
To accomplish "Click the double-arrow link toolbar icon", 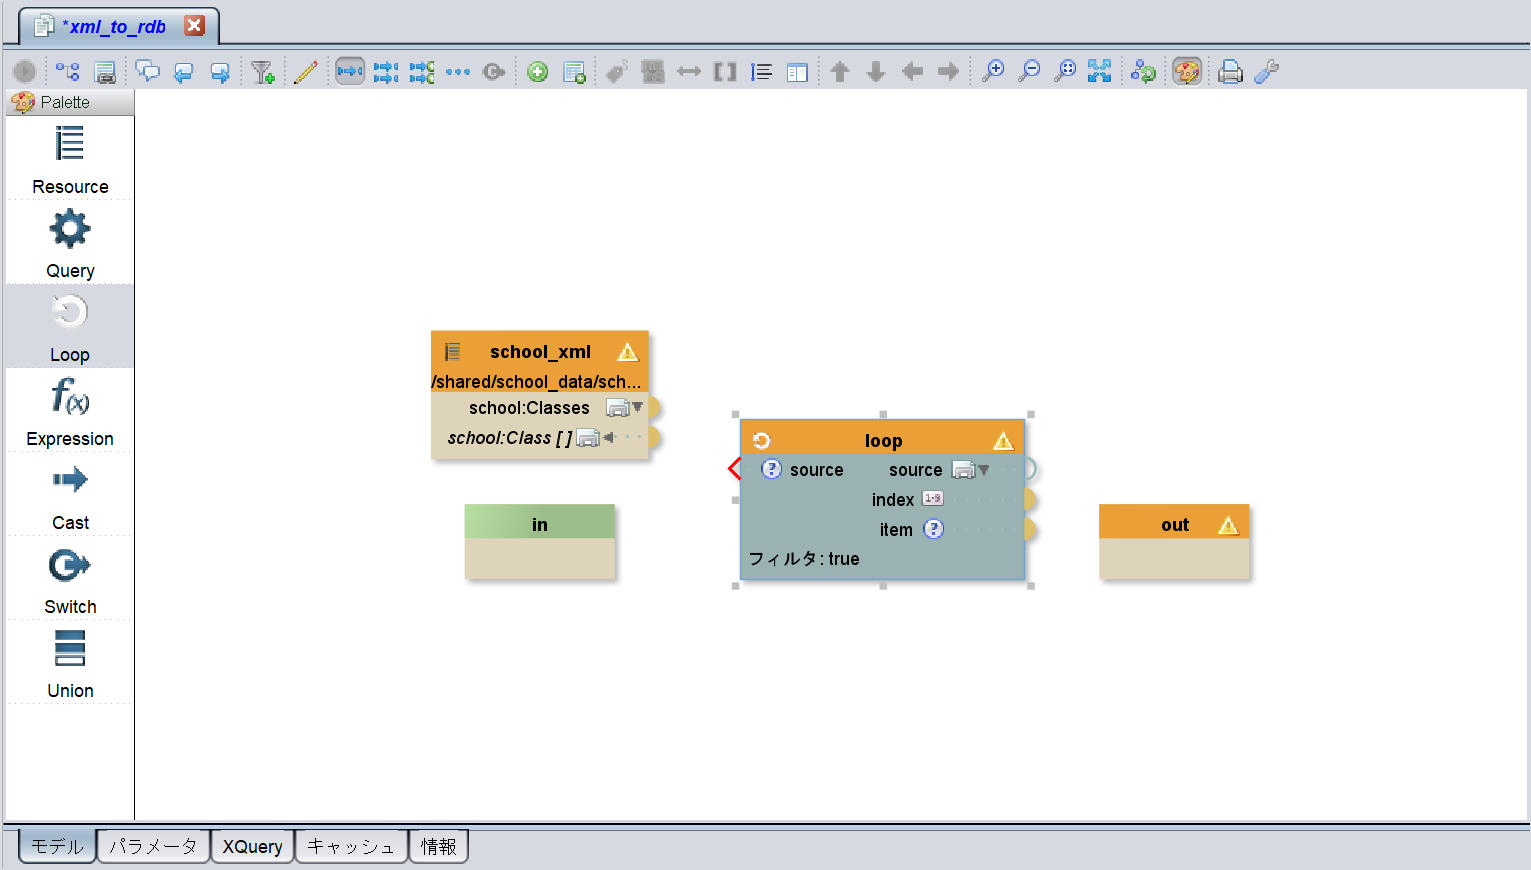I will coord(386,72).
